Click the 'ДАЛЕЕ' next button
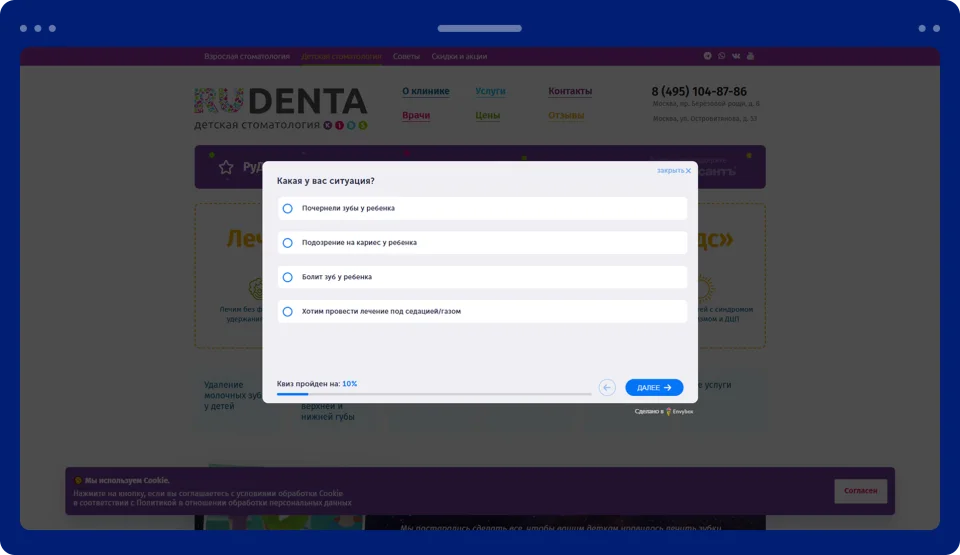 tap(654, 387)
